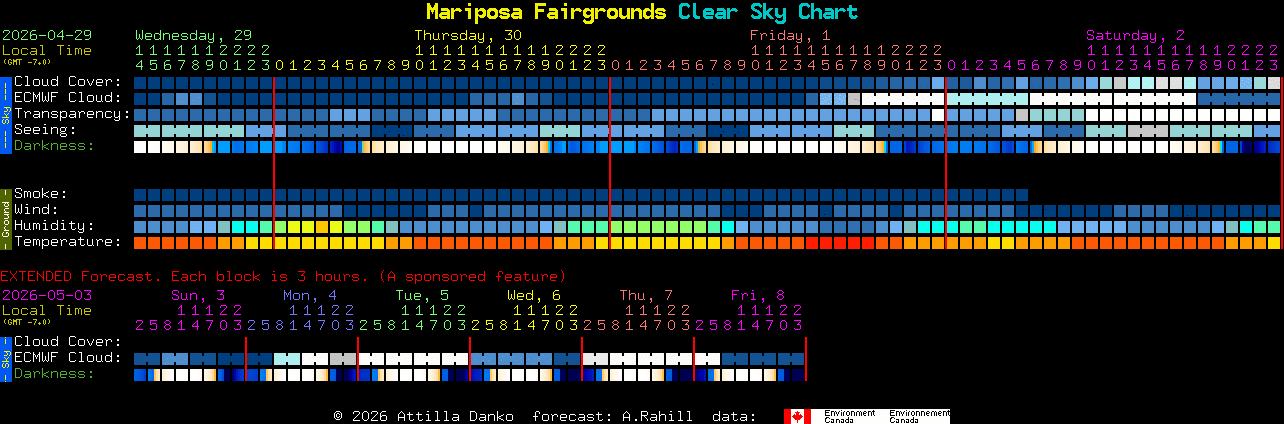
Task: Open the Wind row label
Action: (x=36, y=210)
